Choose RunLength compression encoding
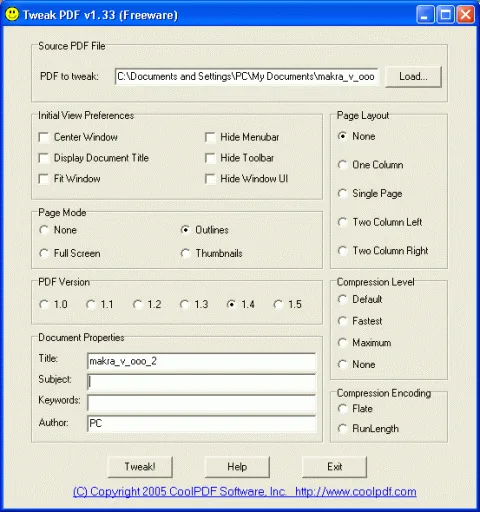Screen dimensions: 480x512 click(342, 429)
